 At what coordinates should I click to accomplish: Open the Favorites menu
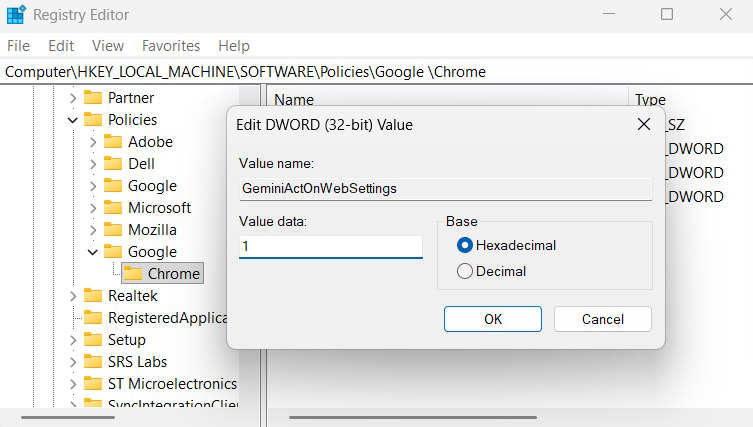tap(171, 46)
